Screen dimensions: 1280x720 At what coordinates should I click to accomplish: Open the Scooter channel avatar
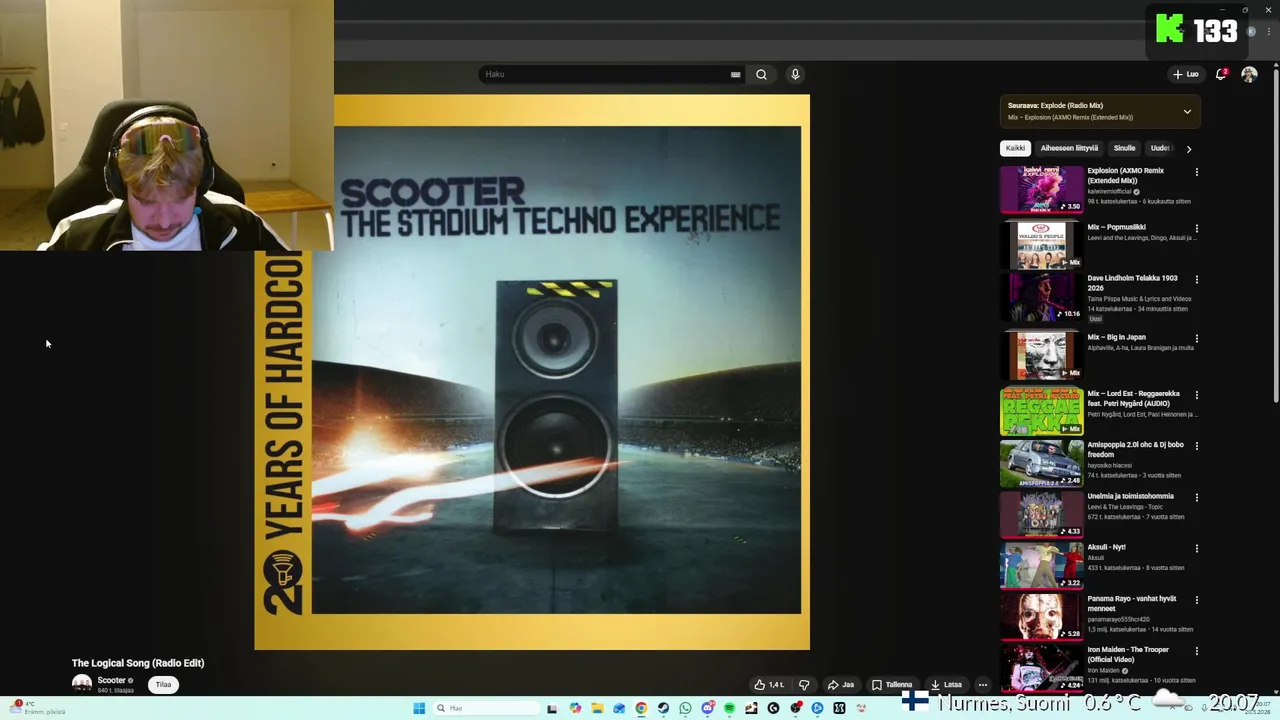(82, 684)
